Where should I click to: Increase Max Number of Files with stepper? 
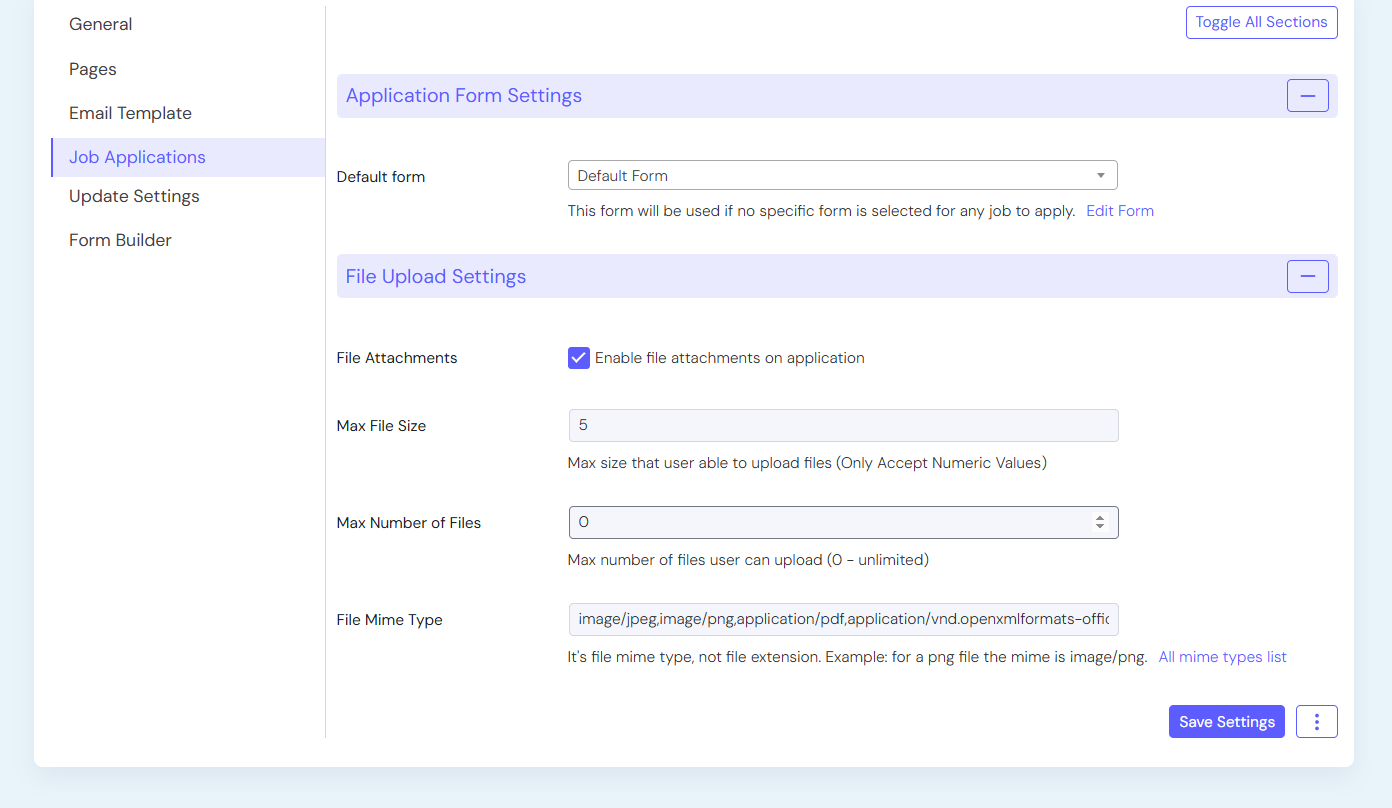point(1100,518)
